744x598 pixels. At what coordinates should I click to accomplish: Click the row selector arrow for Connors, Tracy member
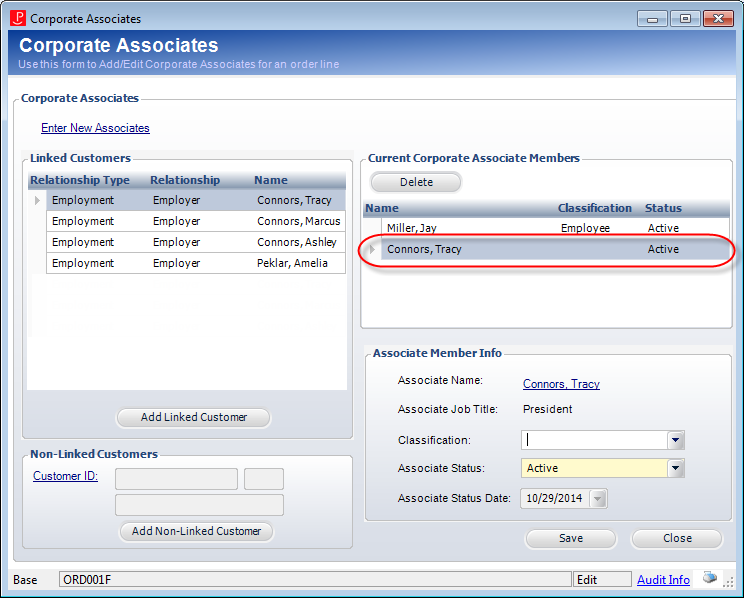(x=372, y=249)
